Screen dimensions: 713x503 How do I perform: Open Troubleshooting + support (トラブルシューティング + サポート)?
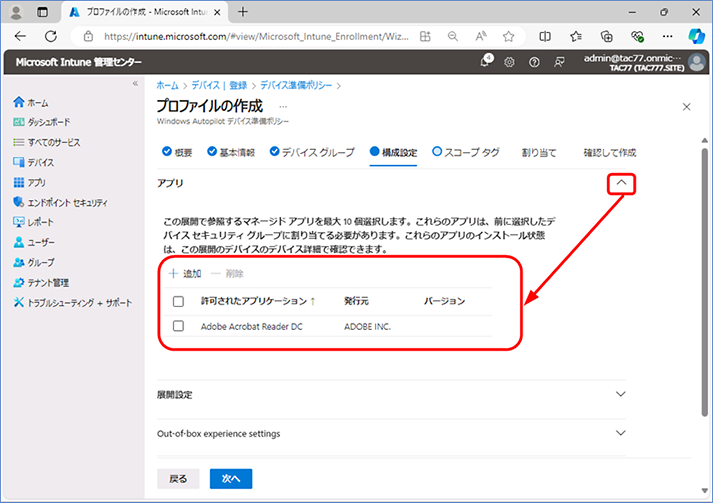pos(73,302)
